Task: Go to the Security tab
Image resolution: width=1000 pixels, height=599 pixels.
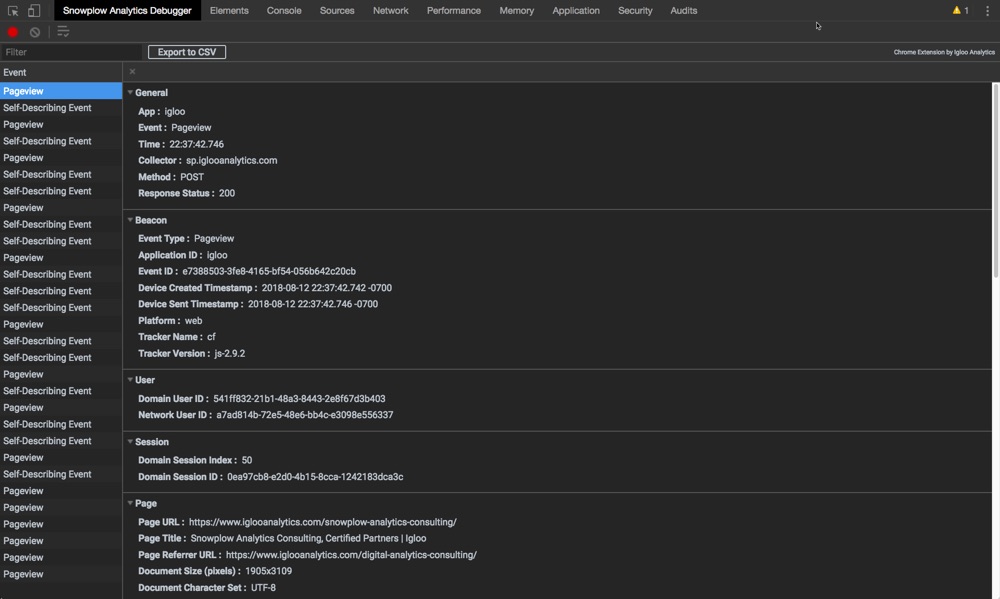Action: (635, 10)
